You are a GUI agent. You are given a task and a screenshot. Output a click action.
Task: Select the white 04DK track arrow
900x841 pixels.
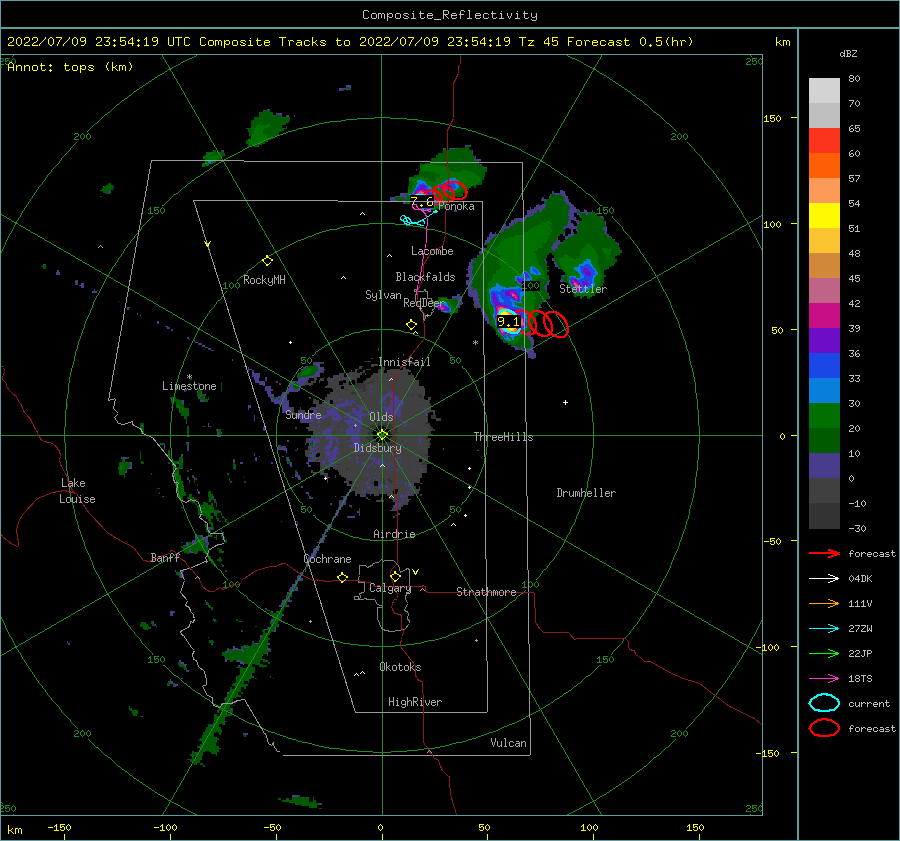click(x=824, y=578)
